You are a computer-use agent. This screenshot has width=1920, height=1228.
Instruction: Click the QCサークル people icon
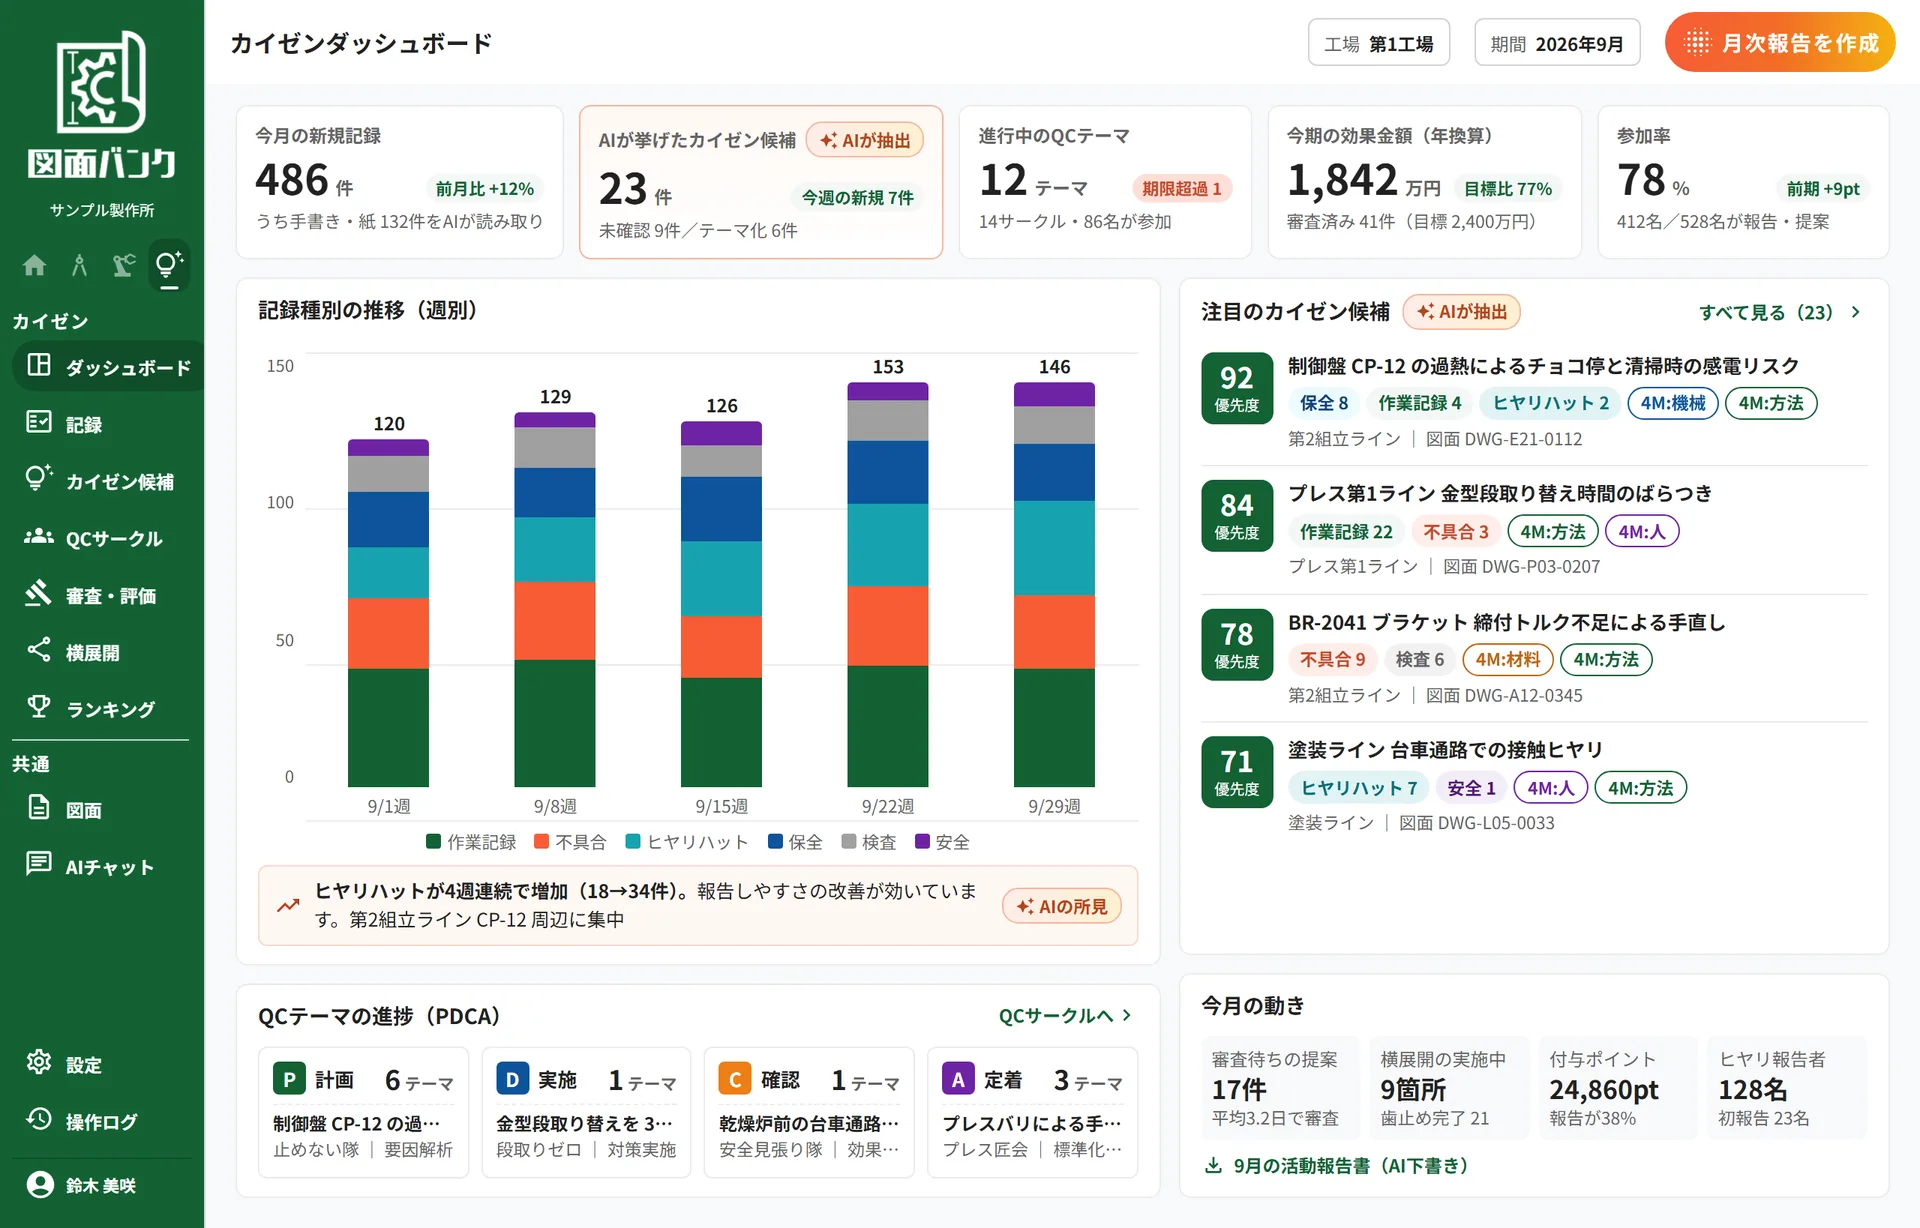pos(39,536)
